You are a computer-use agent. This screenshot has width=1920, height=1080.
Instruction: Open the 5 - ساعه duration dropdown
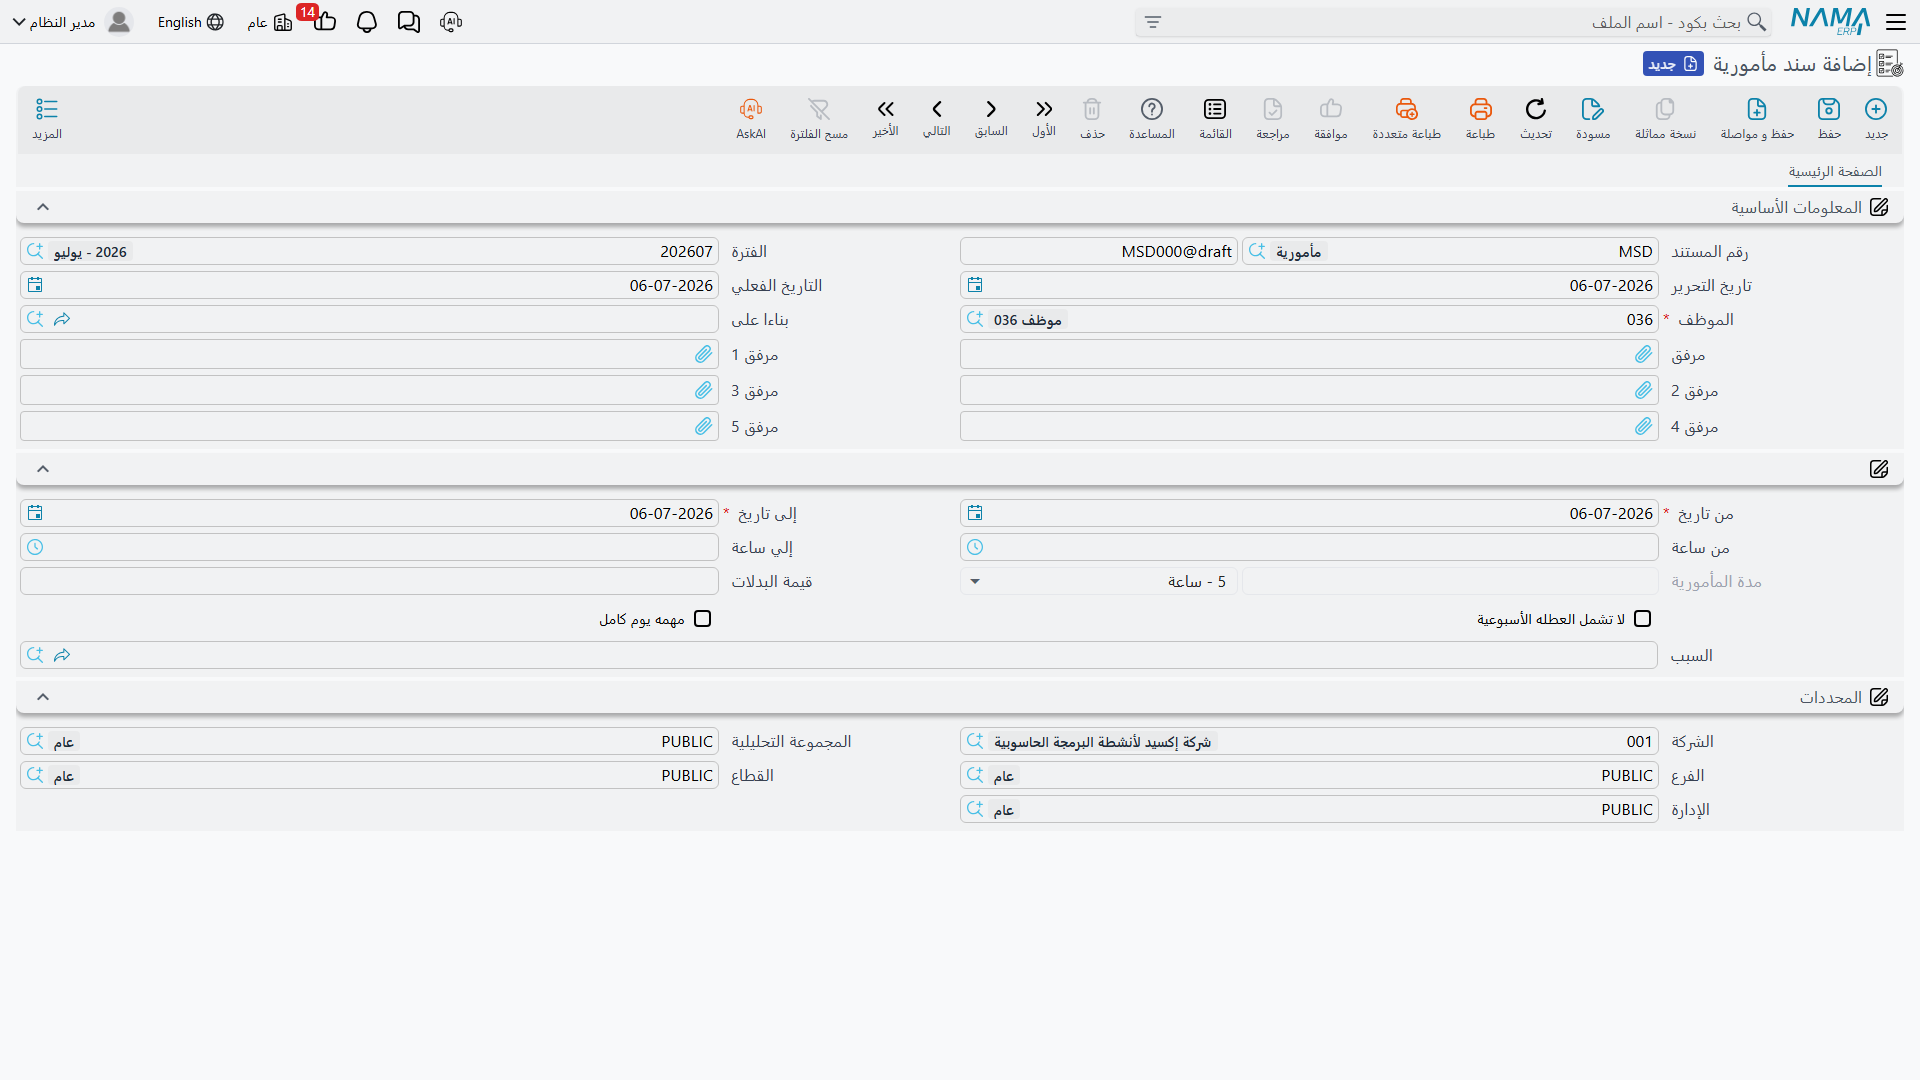pyautogui.click(x=1099, y=581)
